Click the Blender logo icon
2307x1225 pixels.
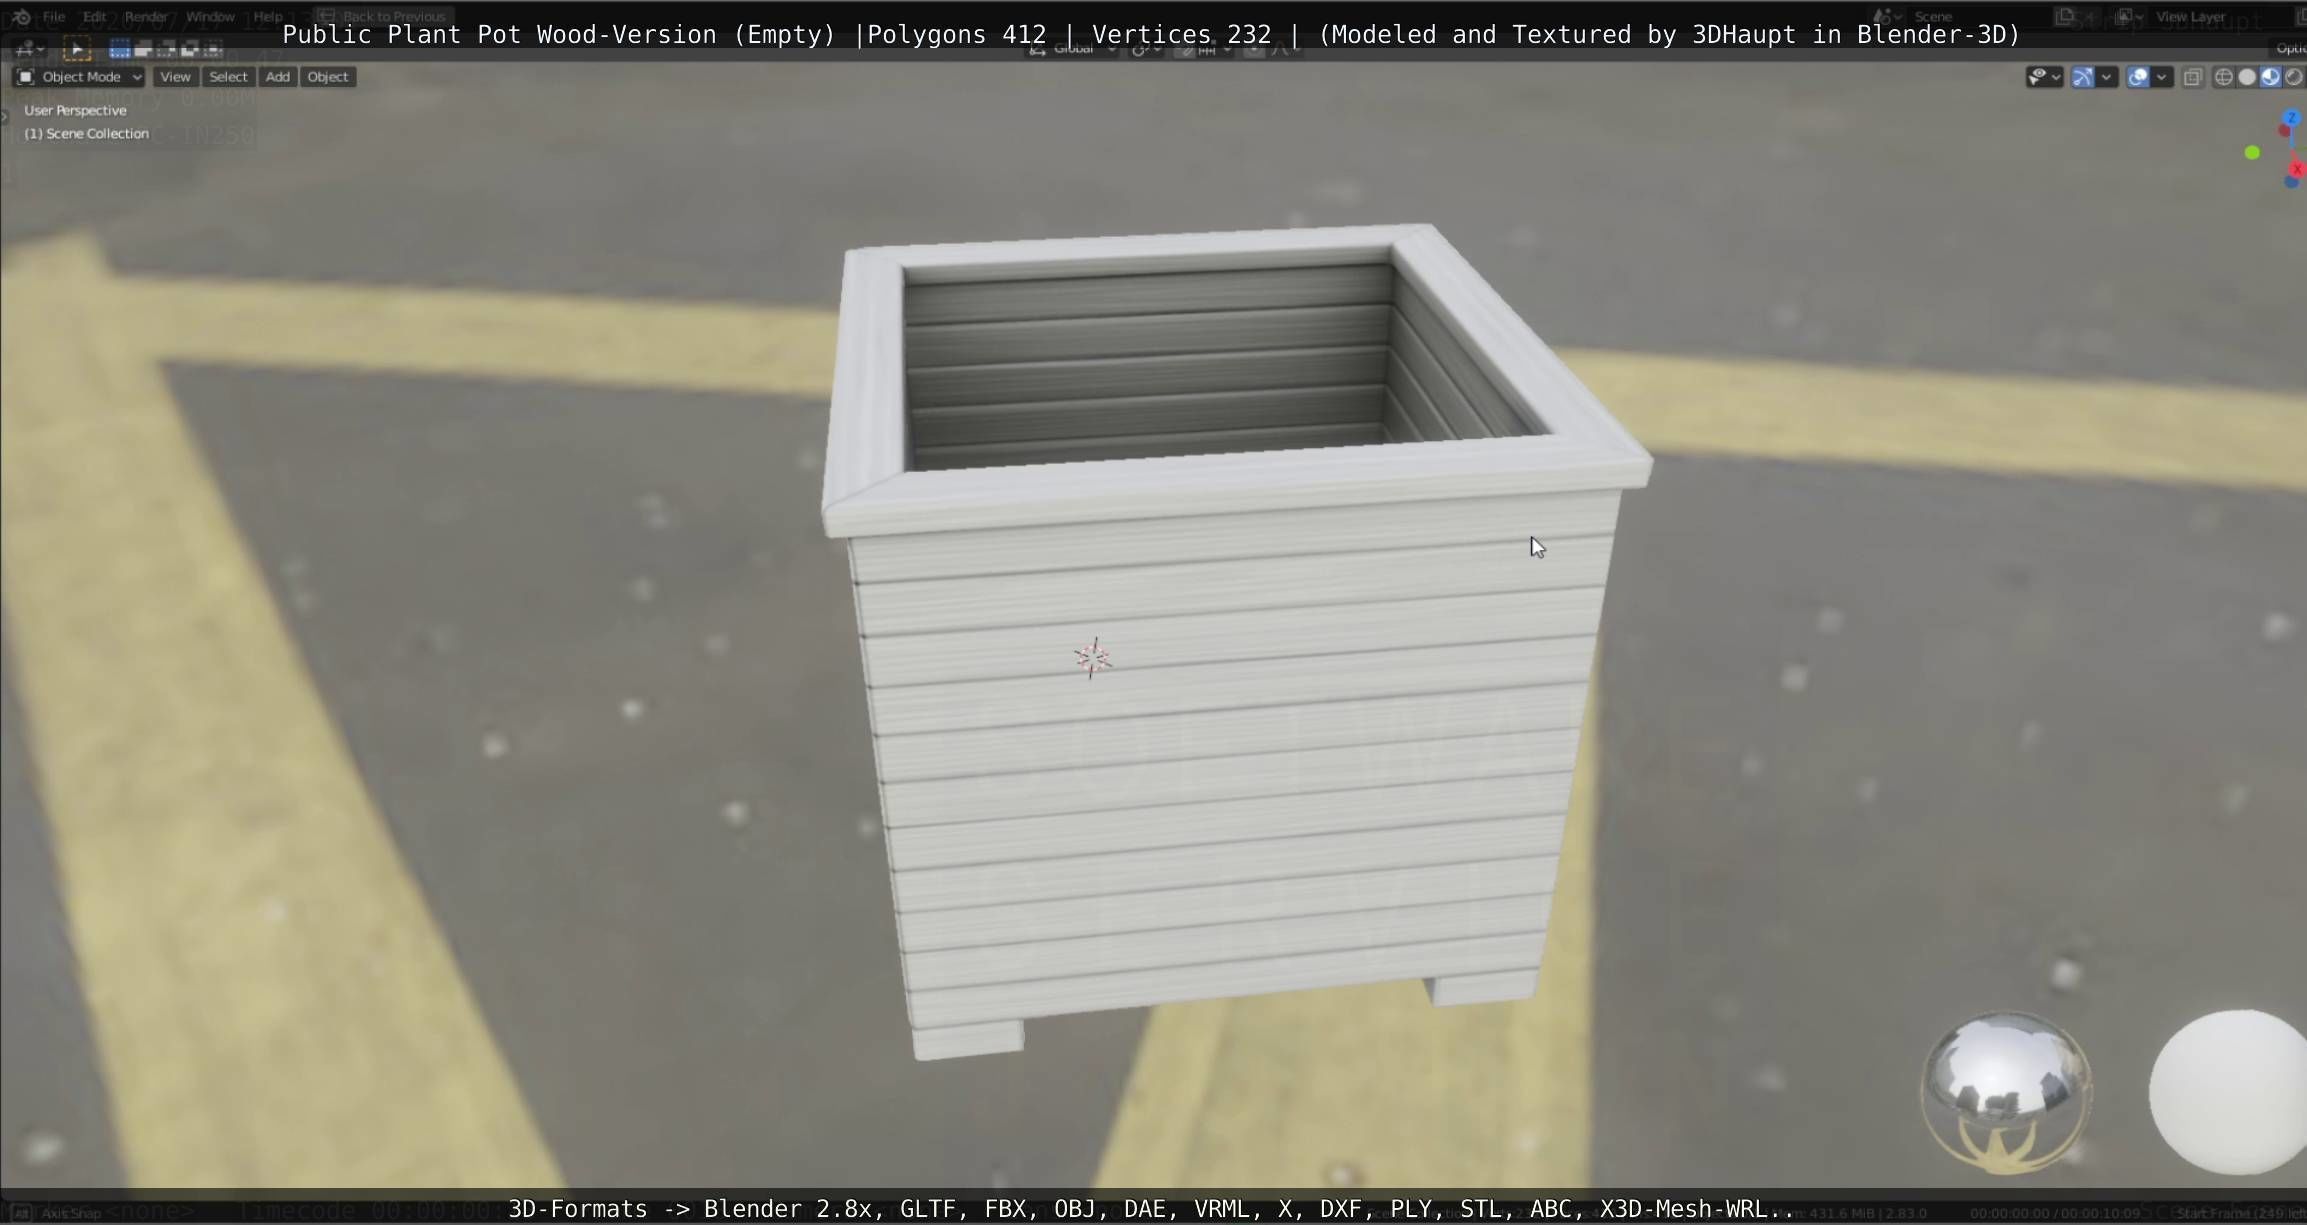click(21, 17)
